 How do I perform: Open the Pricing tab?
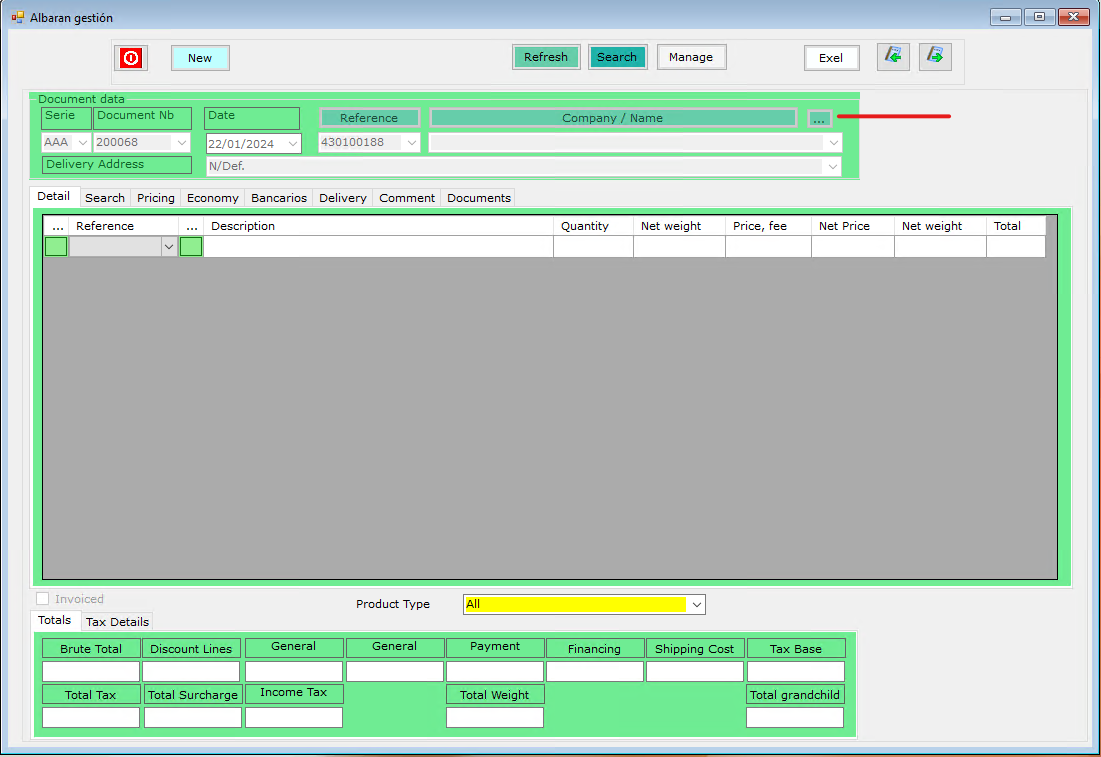pyautogui.click(x=156, y=198)
